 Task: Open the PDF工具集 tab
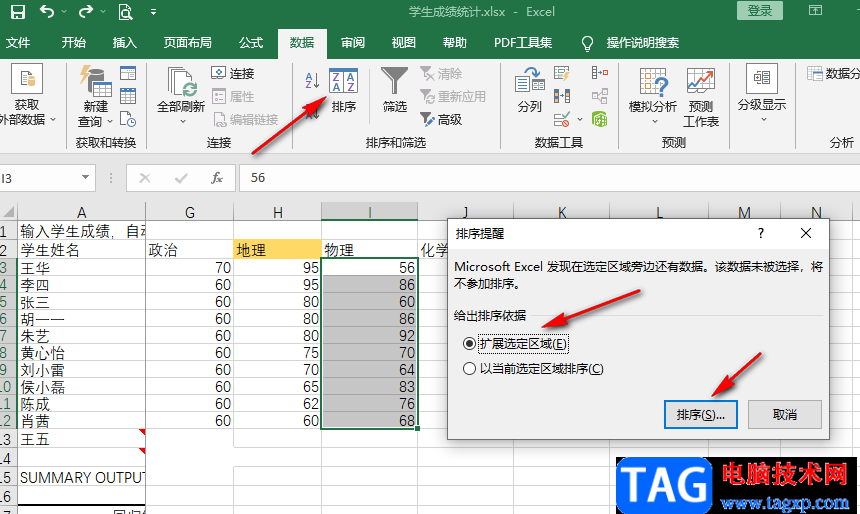click(x=523, y=43)
